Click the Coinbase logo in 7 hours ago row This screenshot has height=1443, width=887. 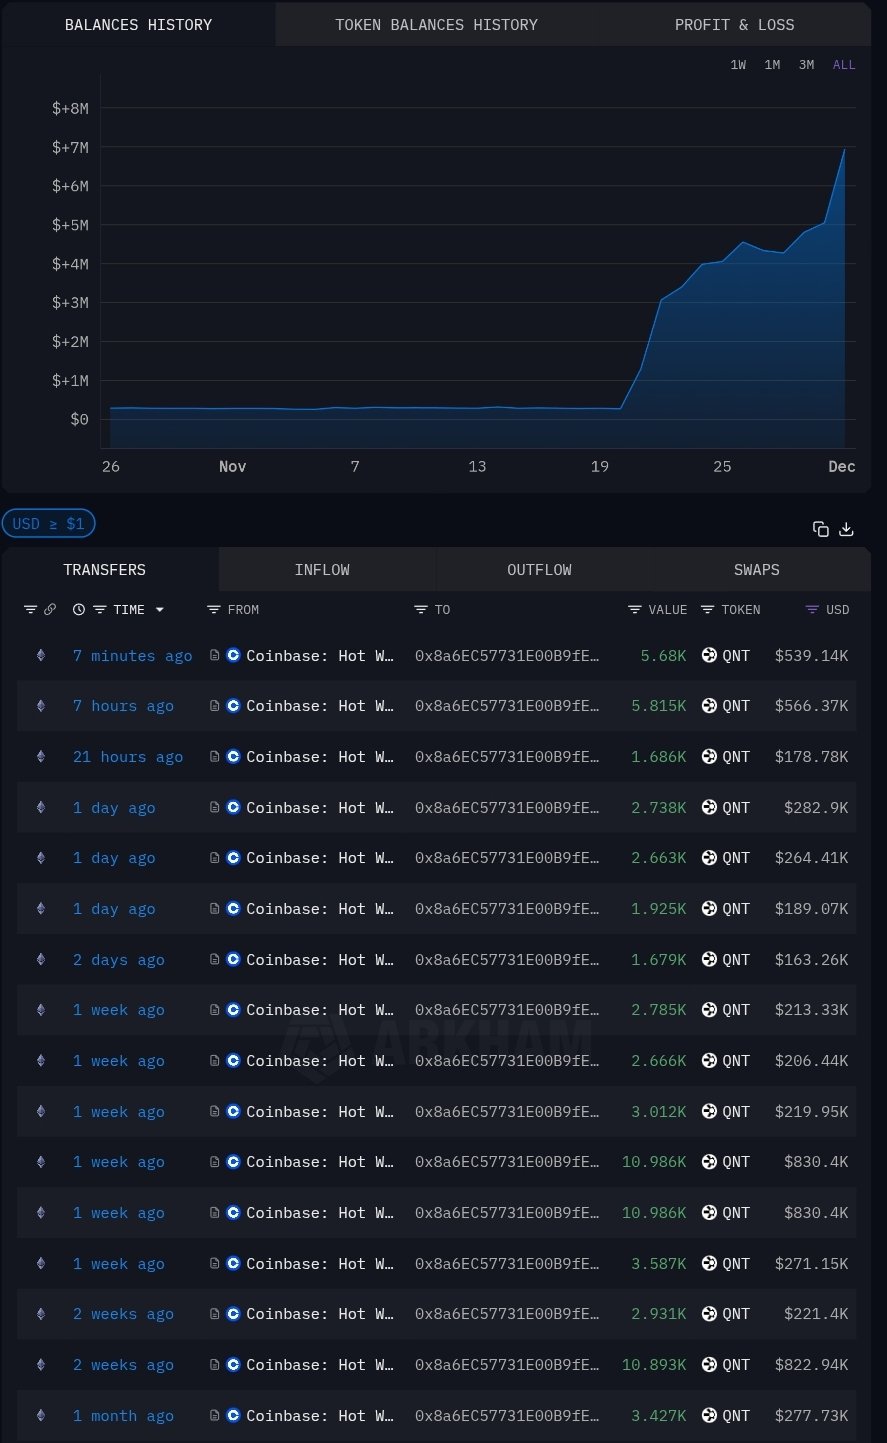click(234, 706)
